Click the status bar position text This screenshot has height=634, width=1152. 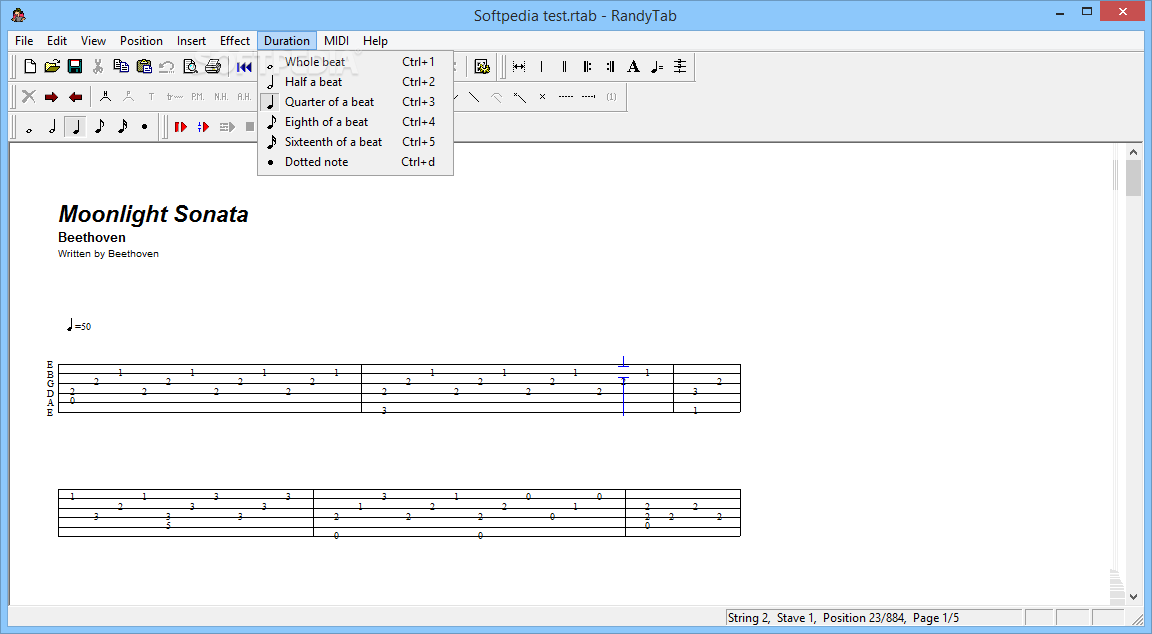tap(843, 618)
